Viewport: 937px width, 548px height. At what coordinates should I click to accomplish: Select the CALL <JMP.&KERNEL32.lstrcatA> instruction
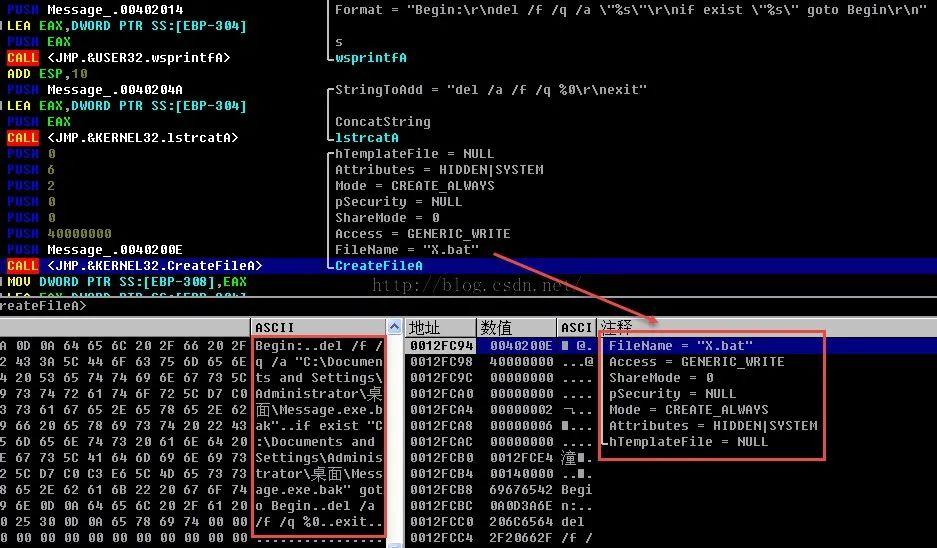tap(123, 138)
